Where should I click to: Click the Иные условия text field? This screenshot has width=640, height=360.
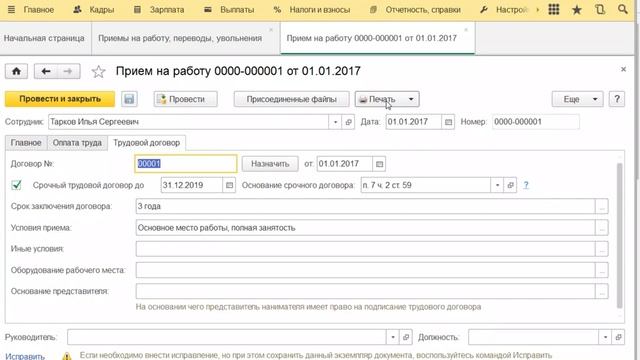[x=365, y=249]
